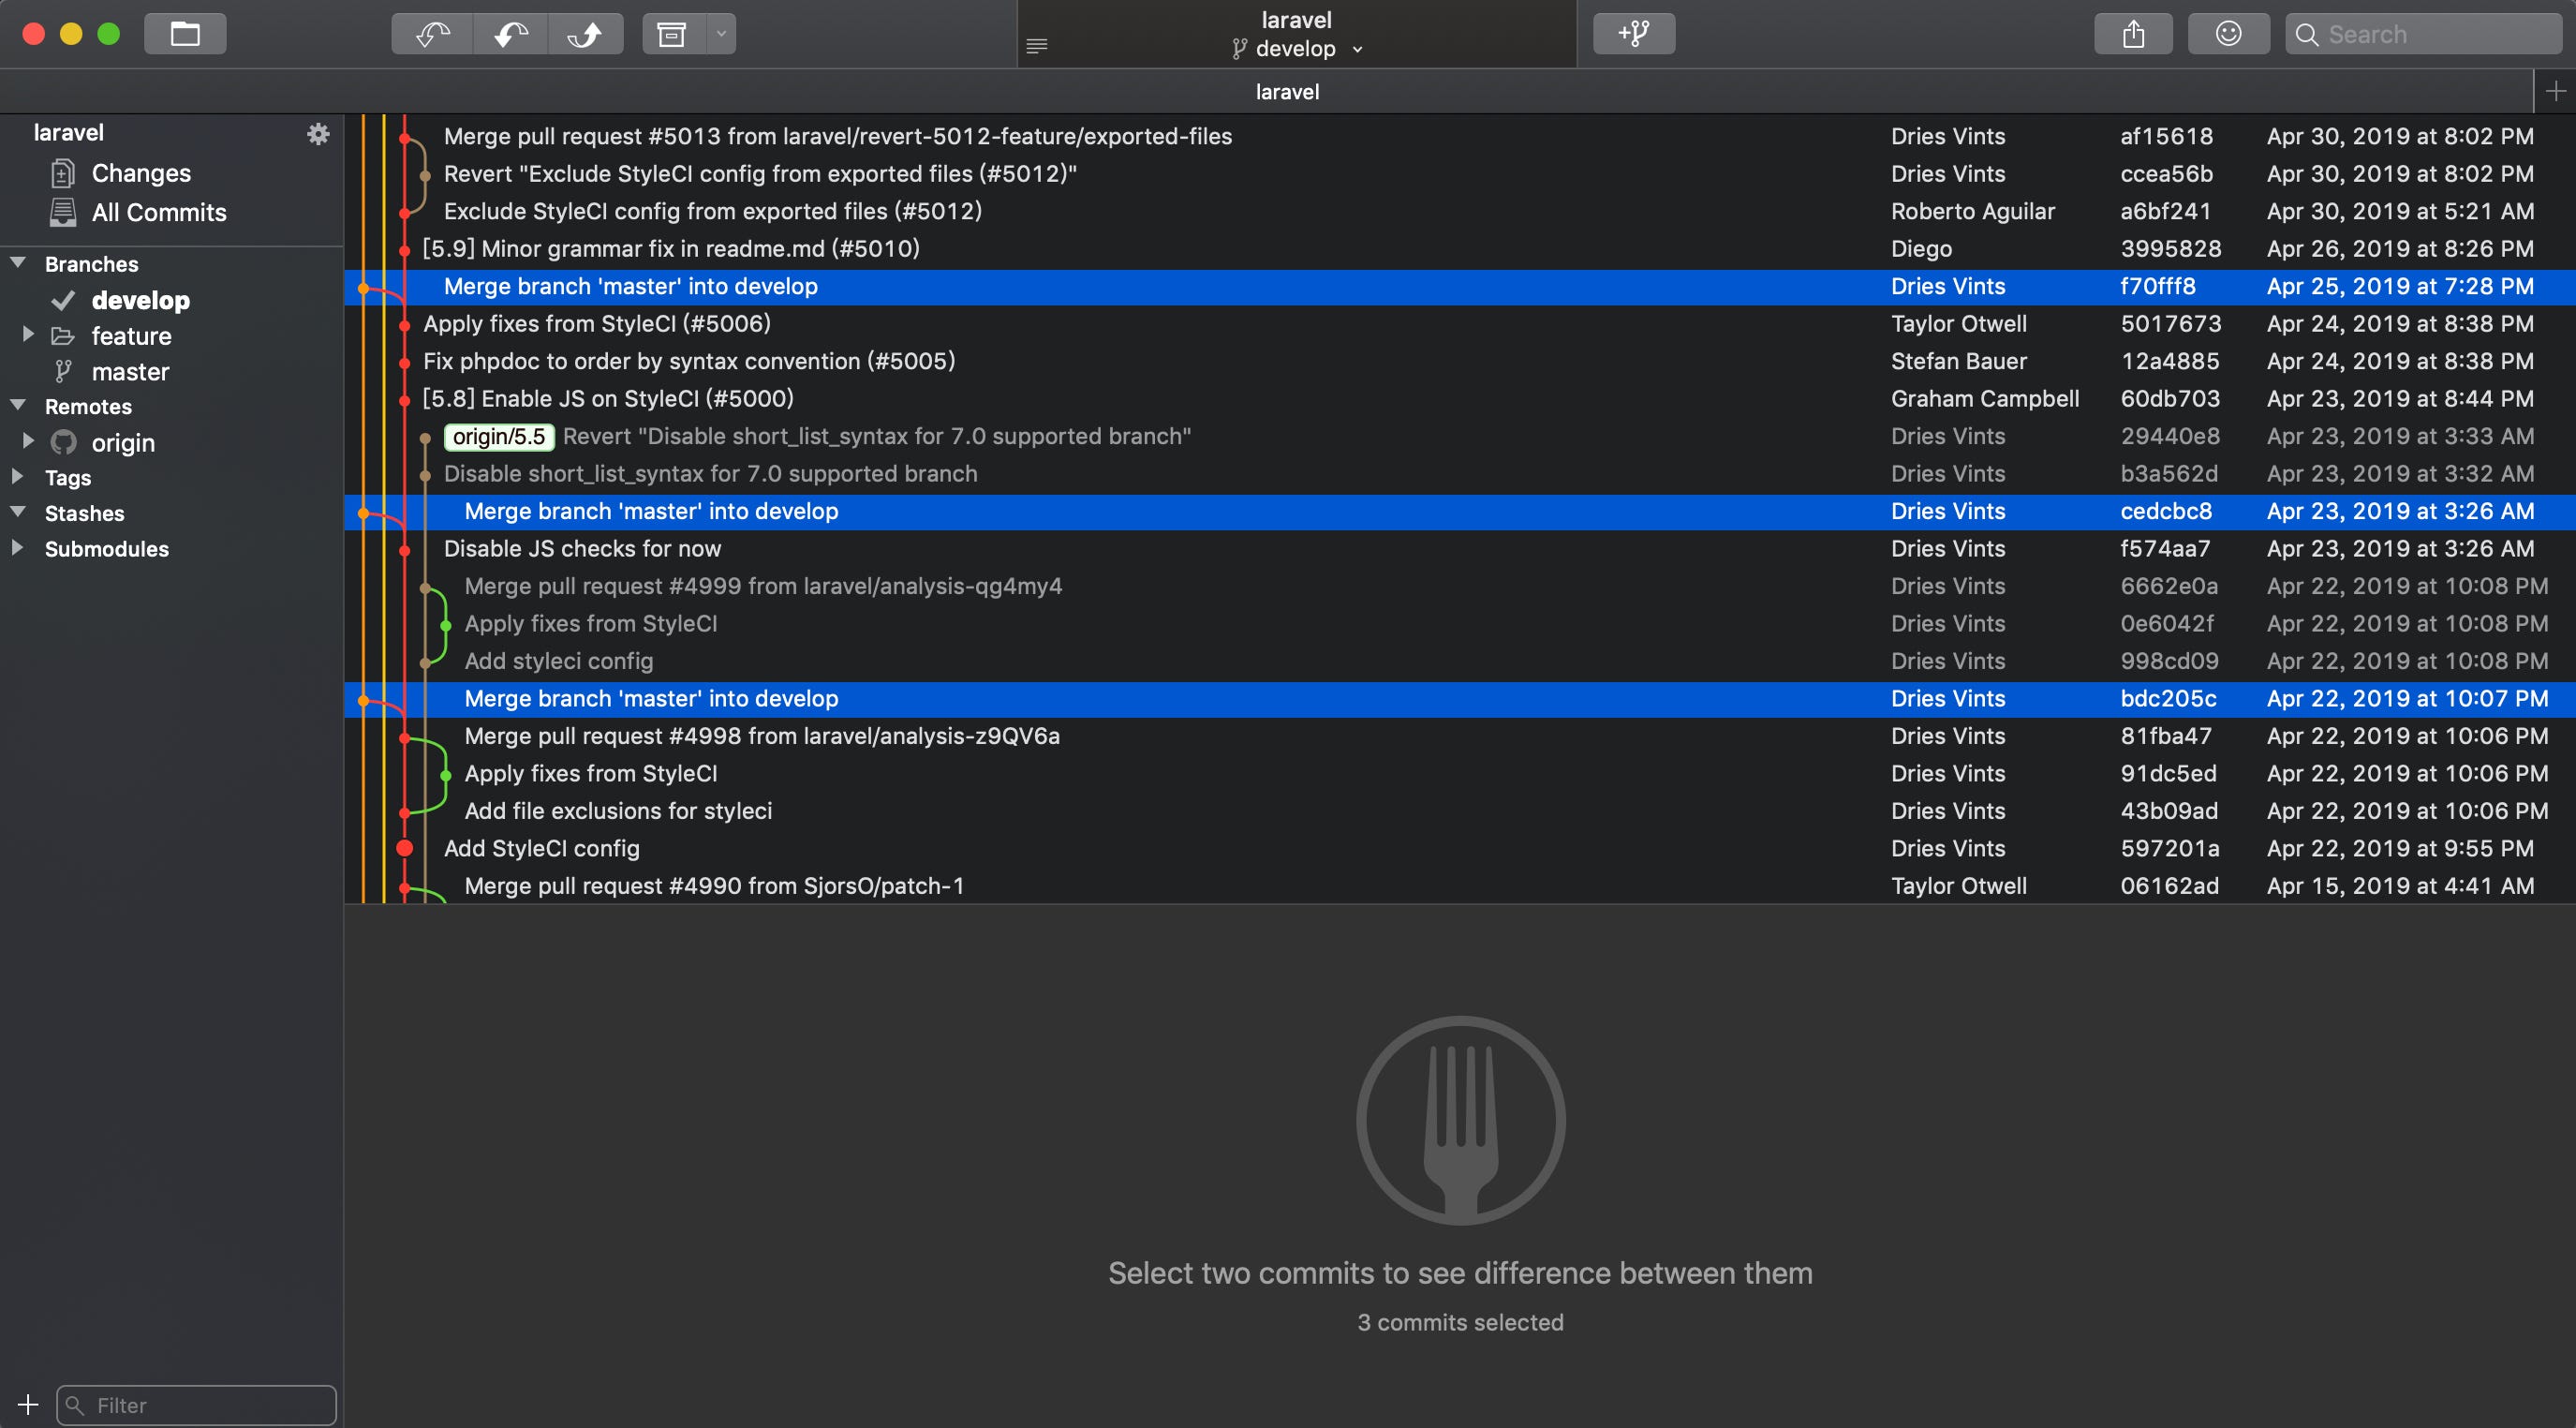The height and width of the screenshot is (1428, 2576).
Task: Click the Stash archive icon
Action: [x=672, y=34]
